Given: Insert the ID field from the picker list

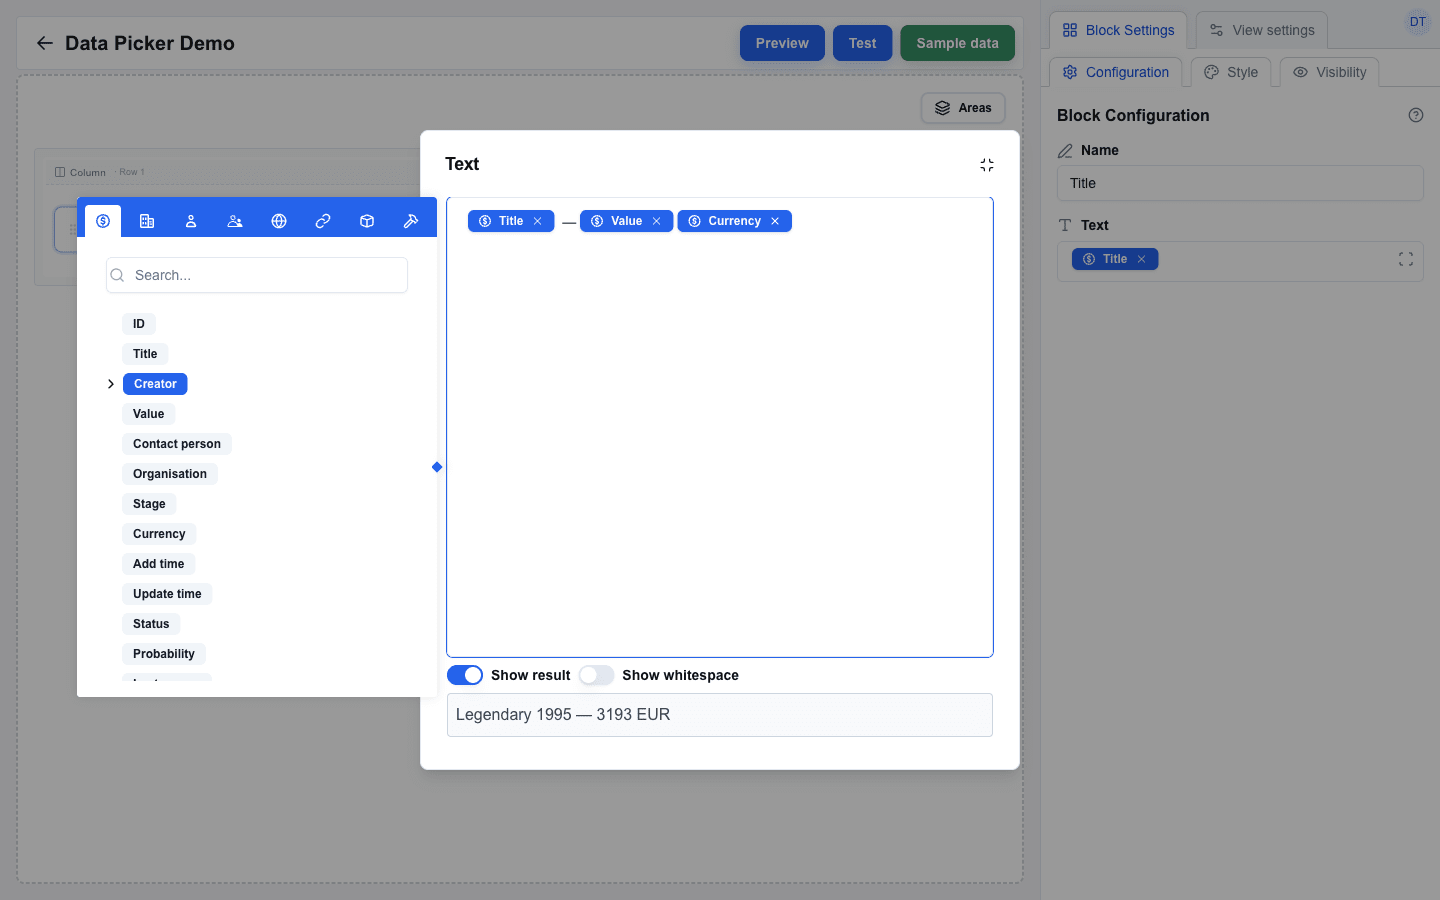Looking at the screenshot, I should tap(139, 324).
